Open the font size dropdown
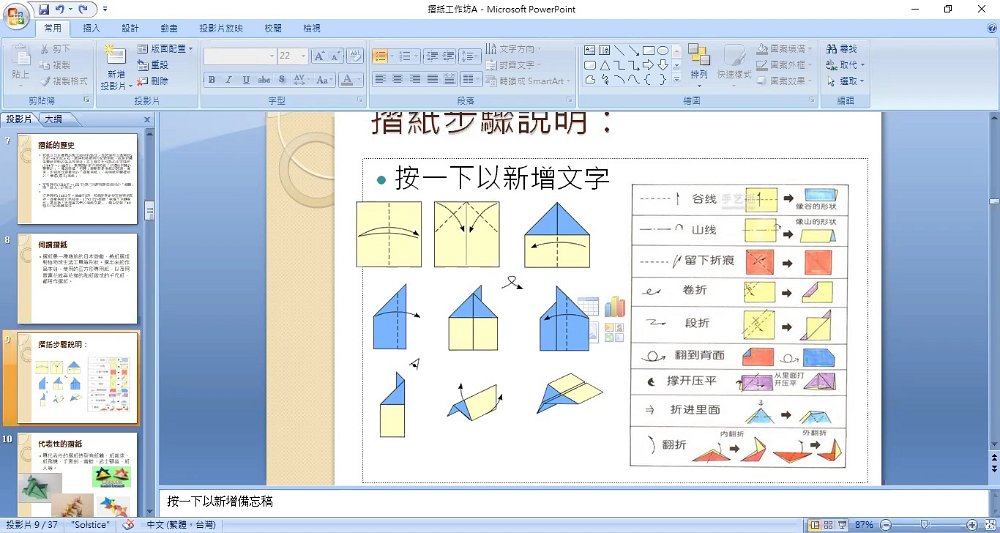1000x533 pixels. tap(303, 56)
